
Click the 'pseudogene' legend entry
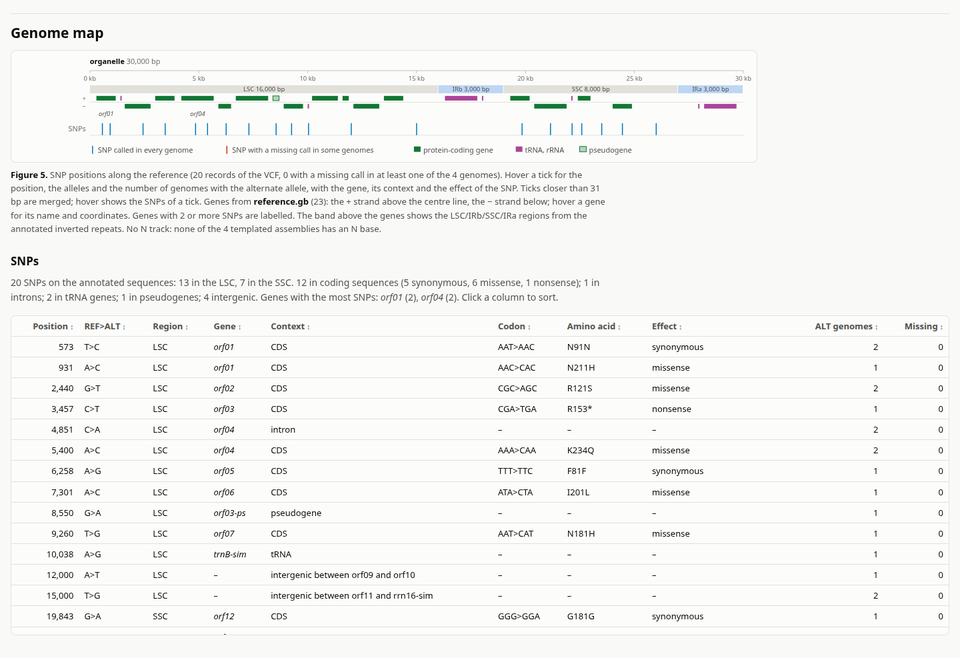(606, 150)
